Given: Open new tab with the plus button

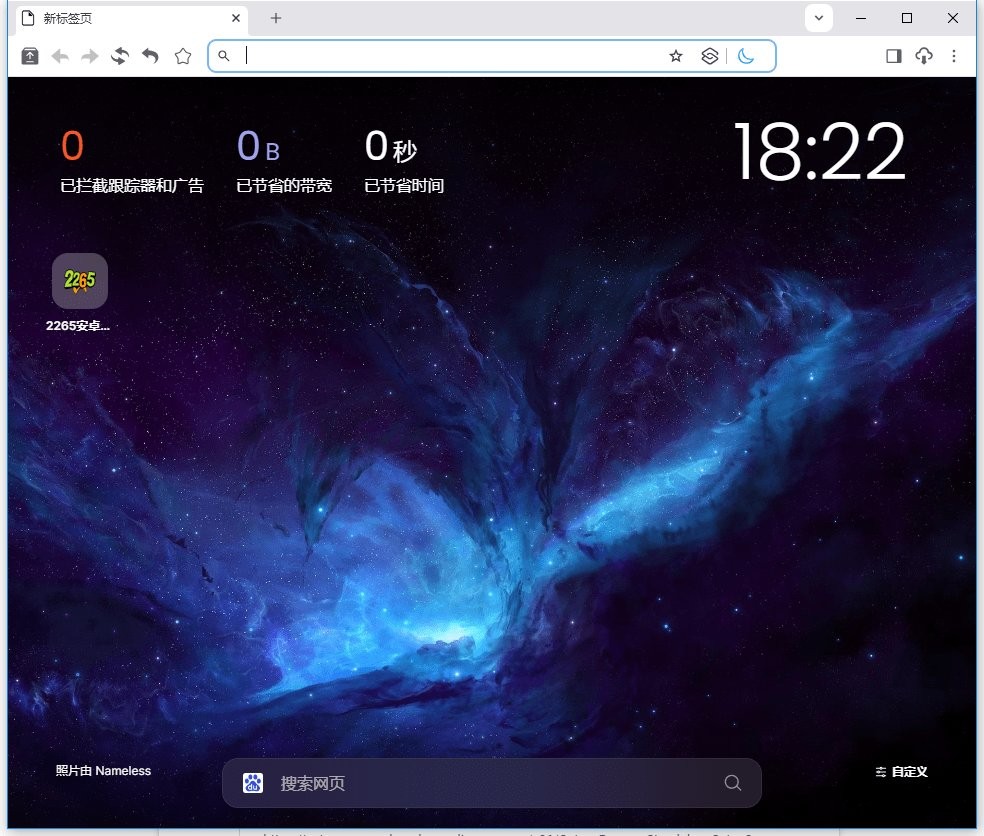Looking at the screenshot, I should [275, 18].
